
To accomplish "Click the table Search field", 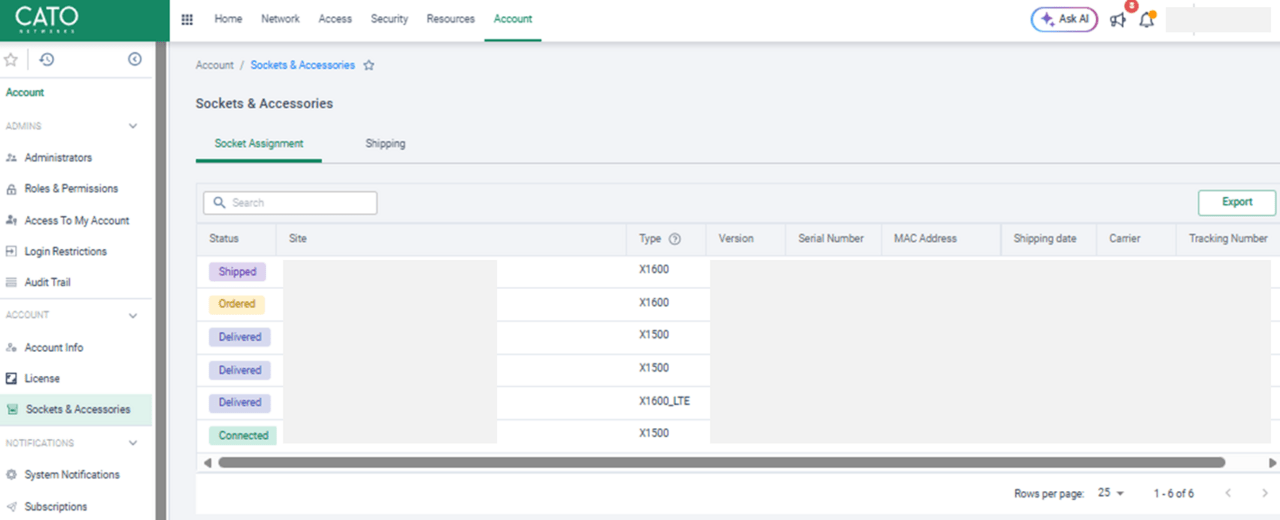I will click(x=290, y=203).
